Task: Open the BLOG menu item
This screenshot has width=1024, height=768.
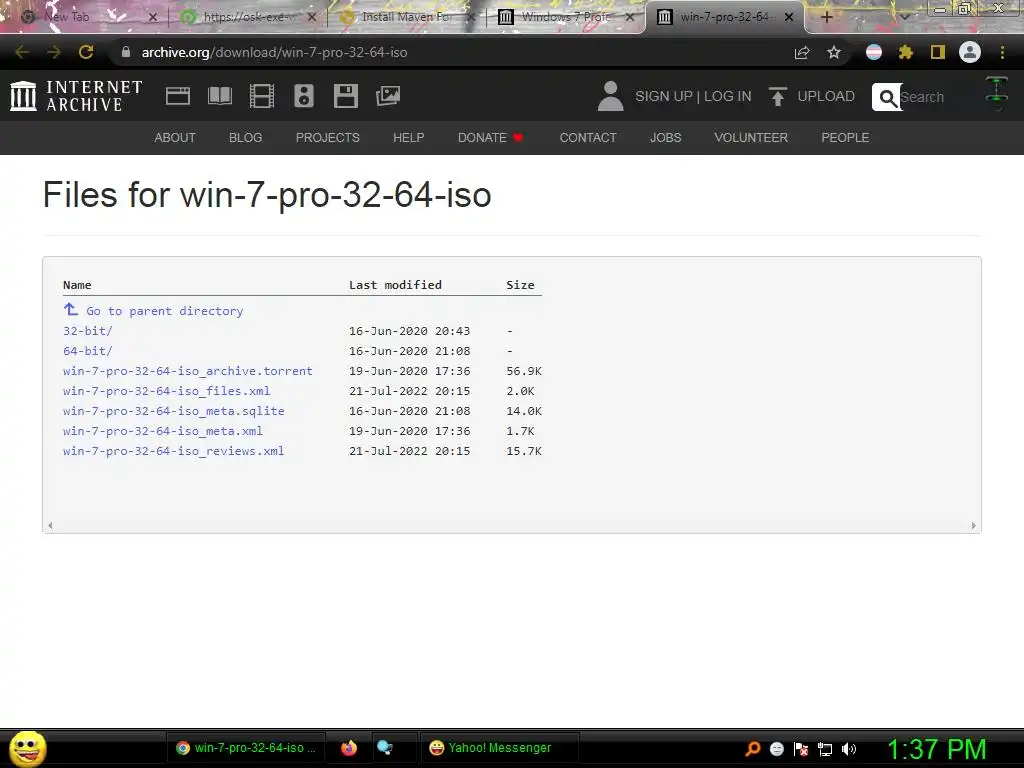Action: click(x=246, y=138)
